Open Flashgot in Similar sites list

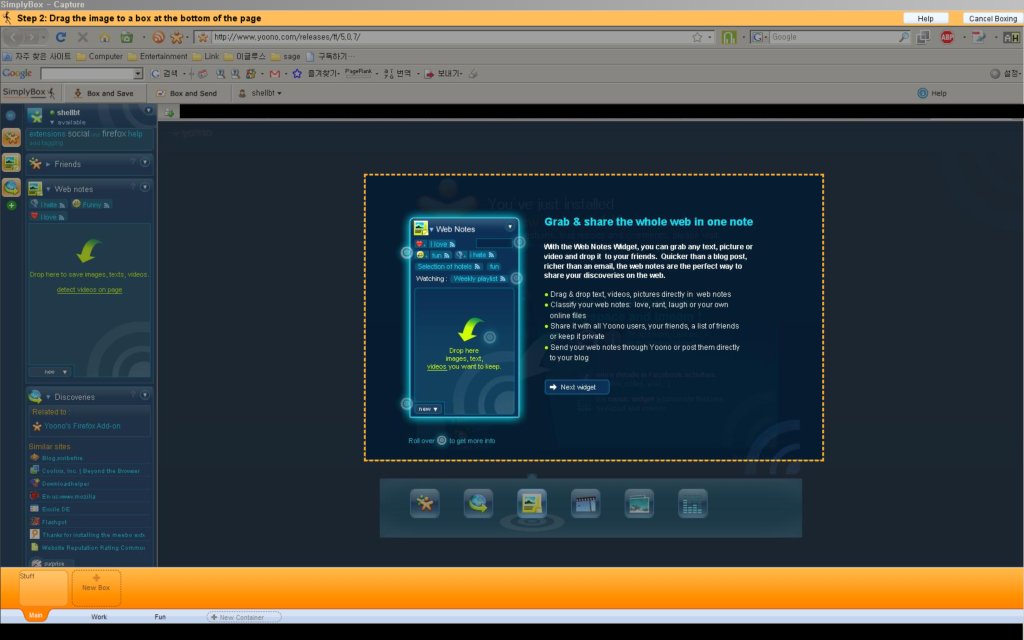click(54, 522)
